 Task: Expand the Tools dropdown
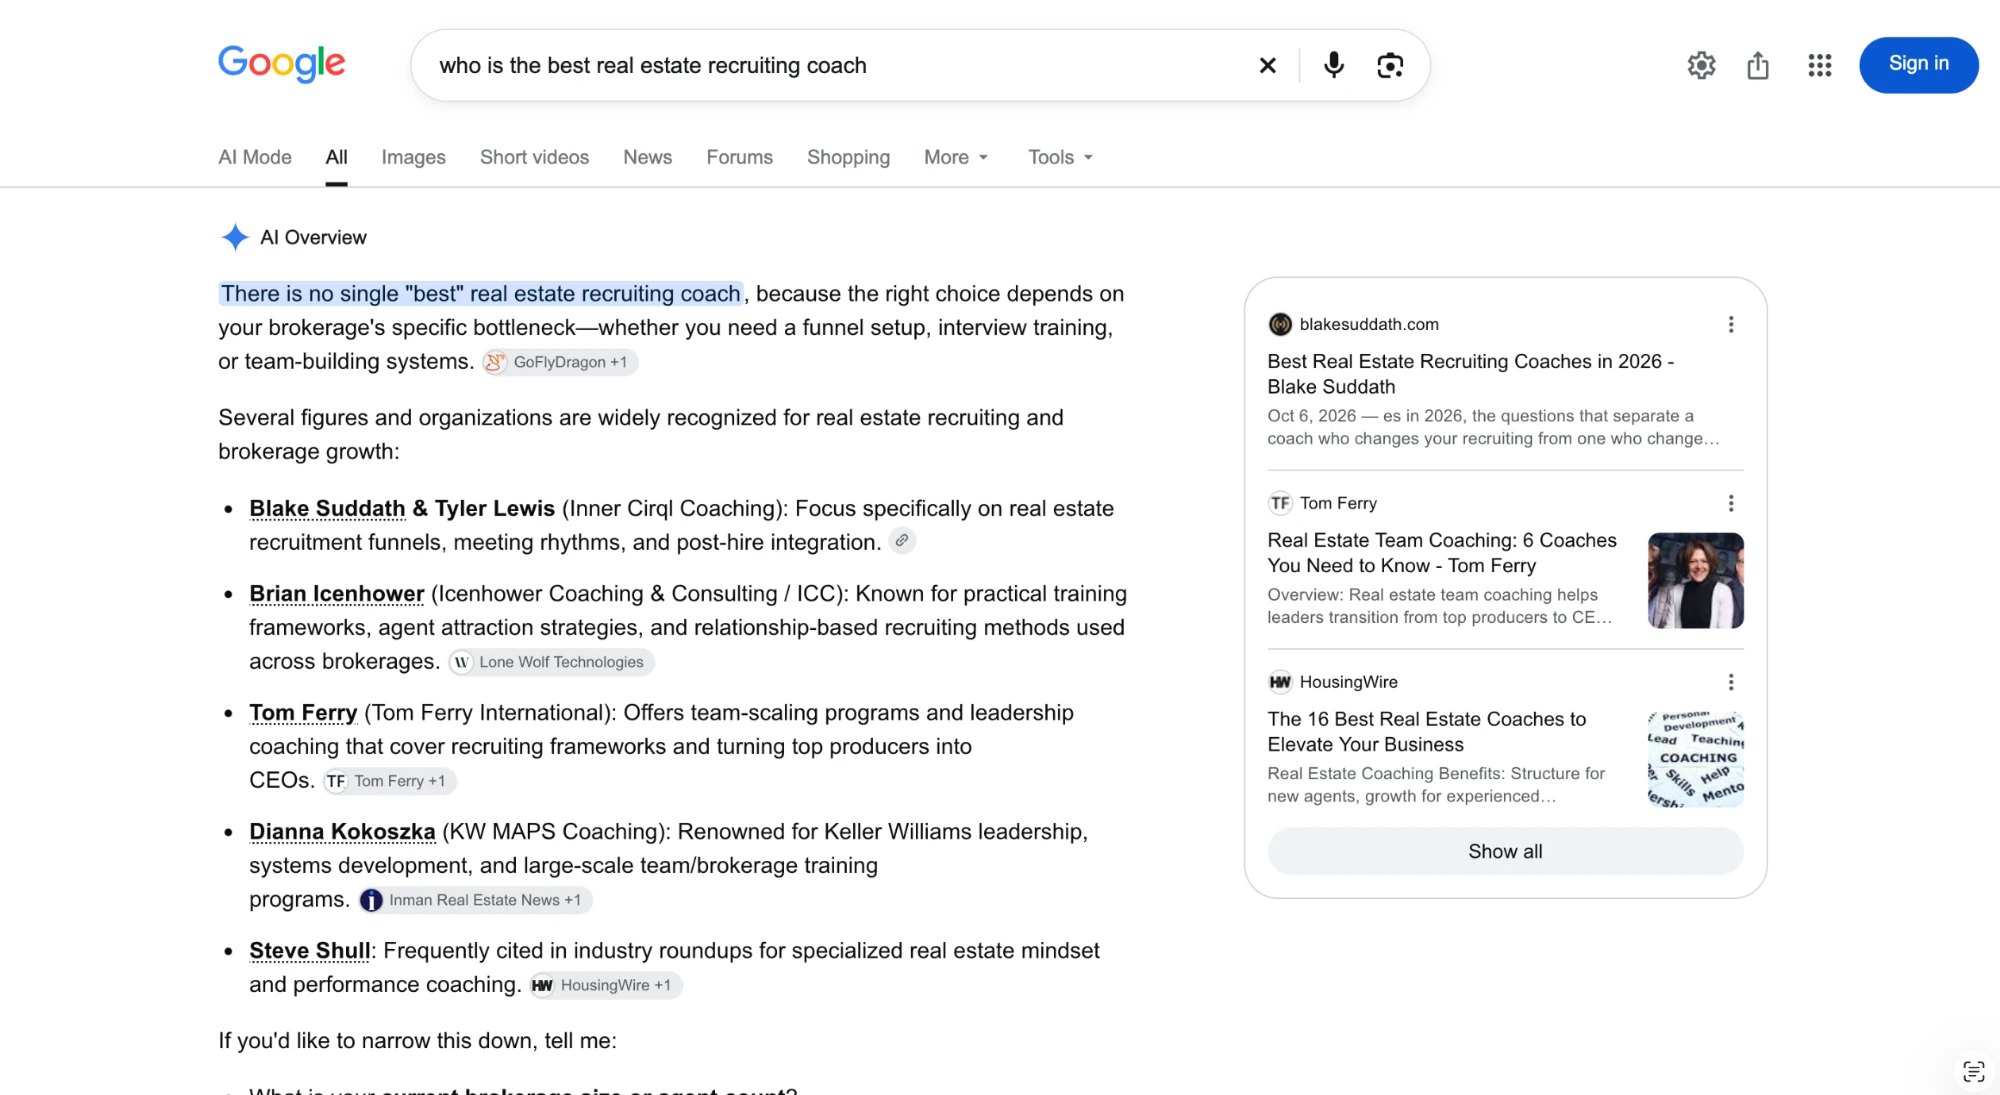point(1060,157)
